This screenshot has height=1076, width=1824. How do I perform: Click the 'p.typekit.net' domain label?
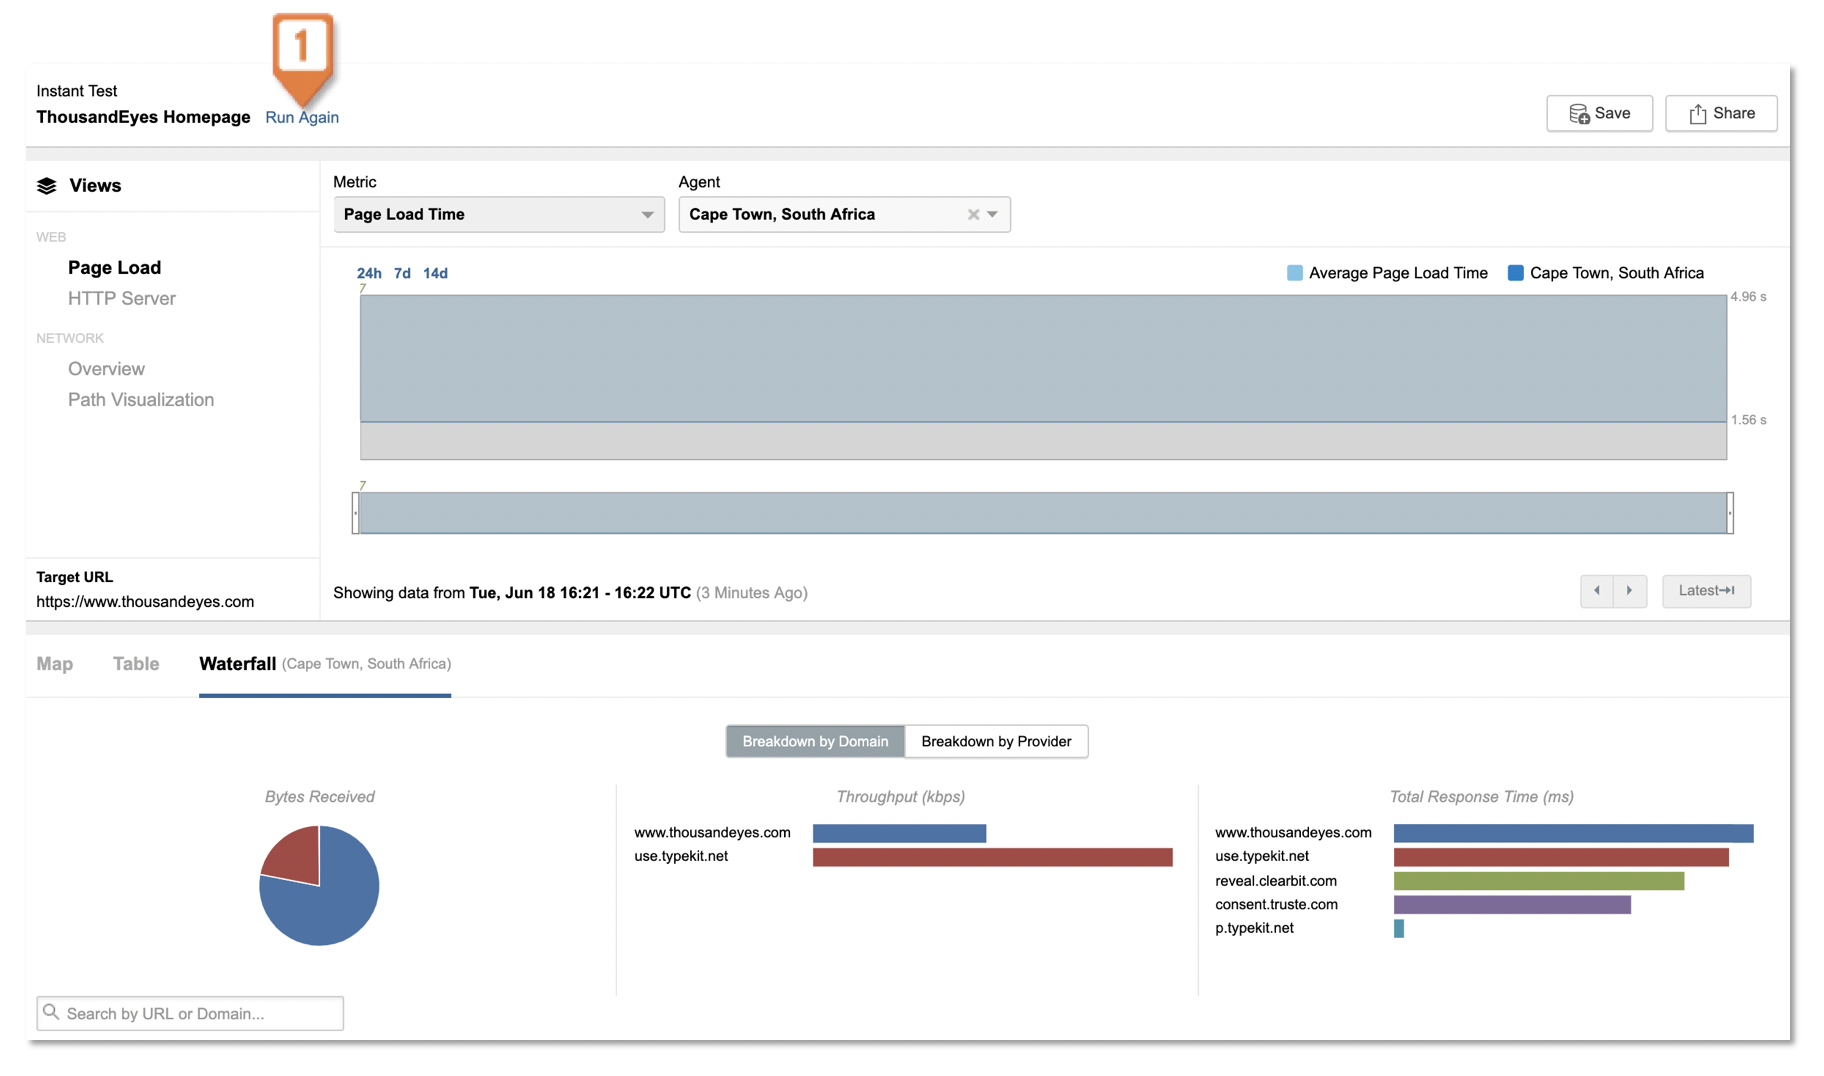tap(1254, 929)
